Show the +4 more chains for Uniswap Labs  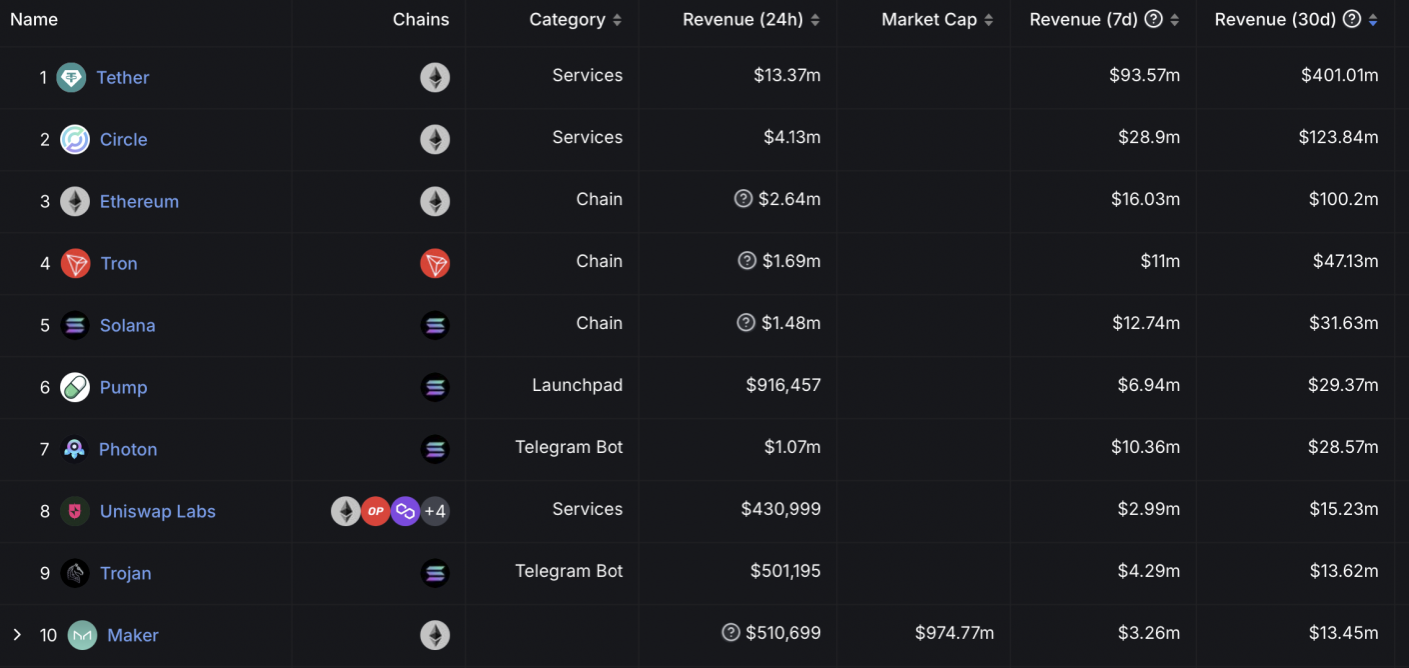point(435,511)
